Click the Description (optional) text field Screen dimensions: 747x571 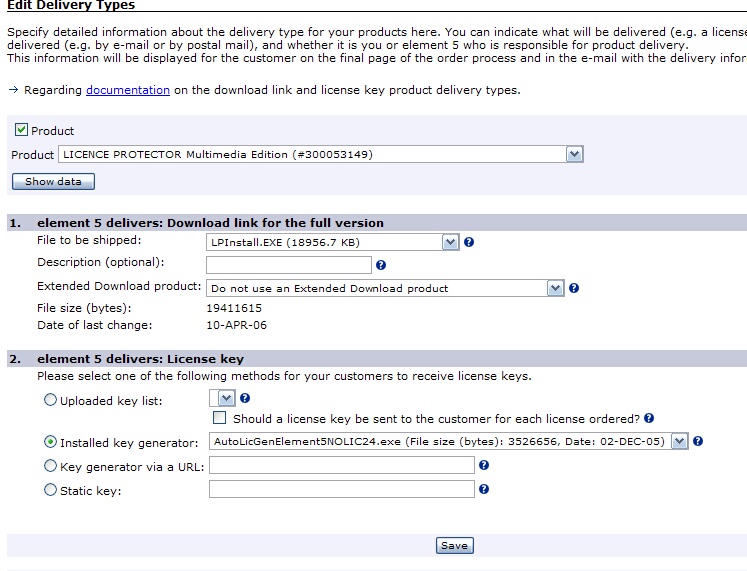pos(288,265)
